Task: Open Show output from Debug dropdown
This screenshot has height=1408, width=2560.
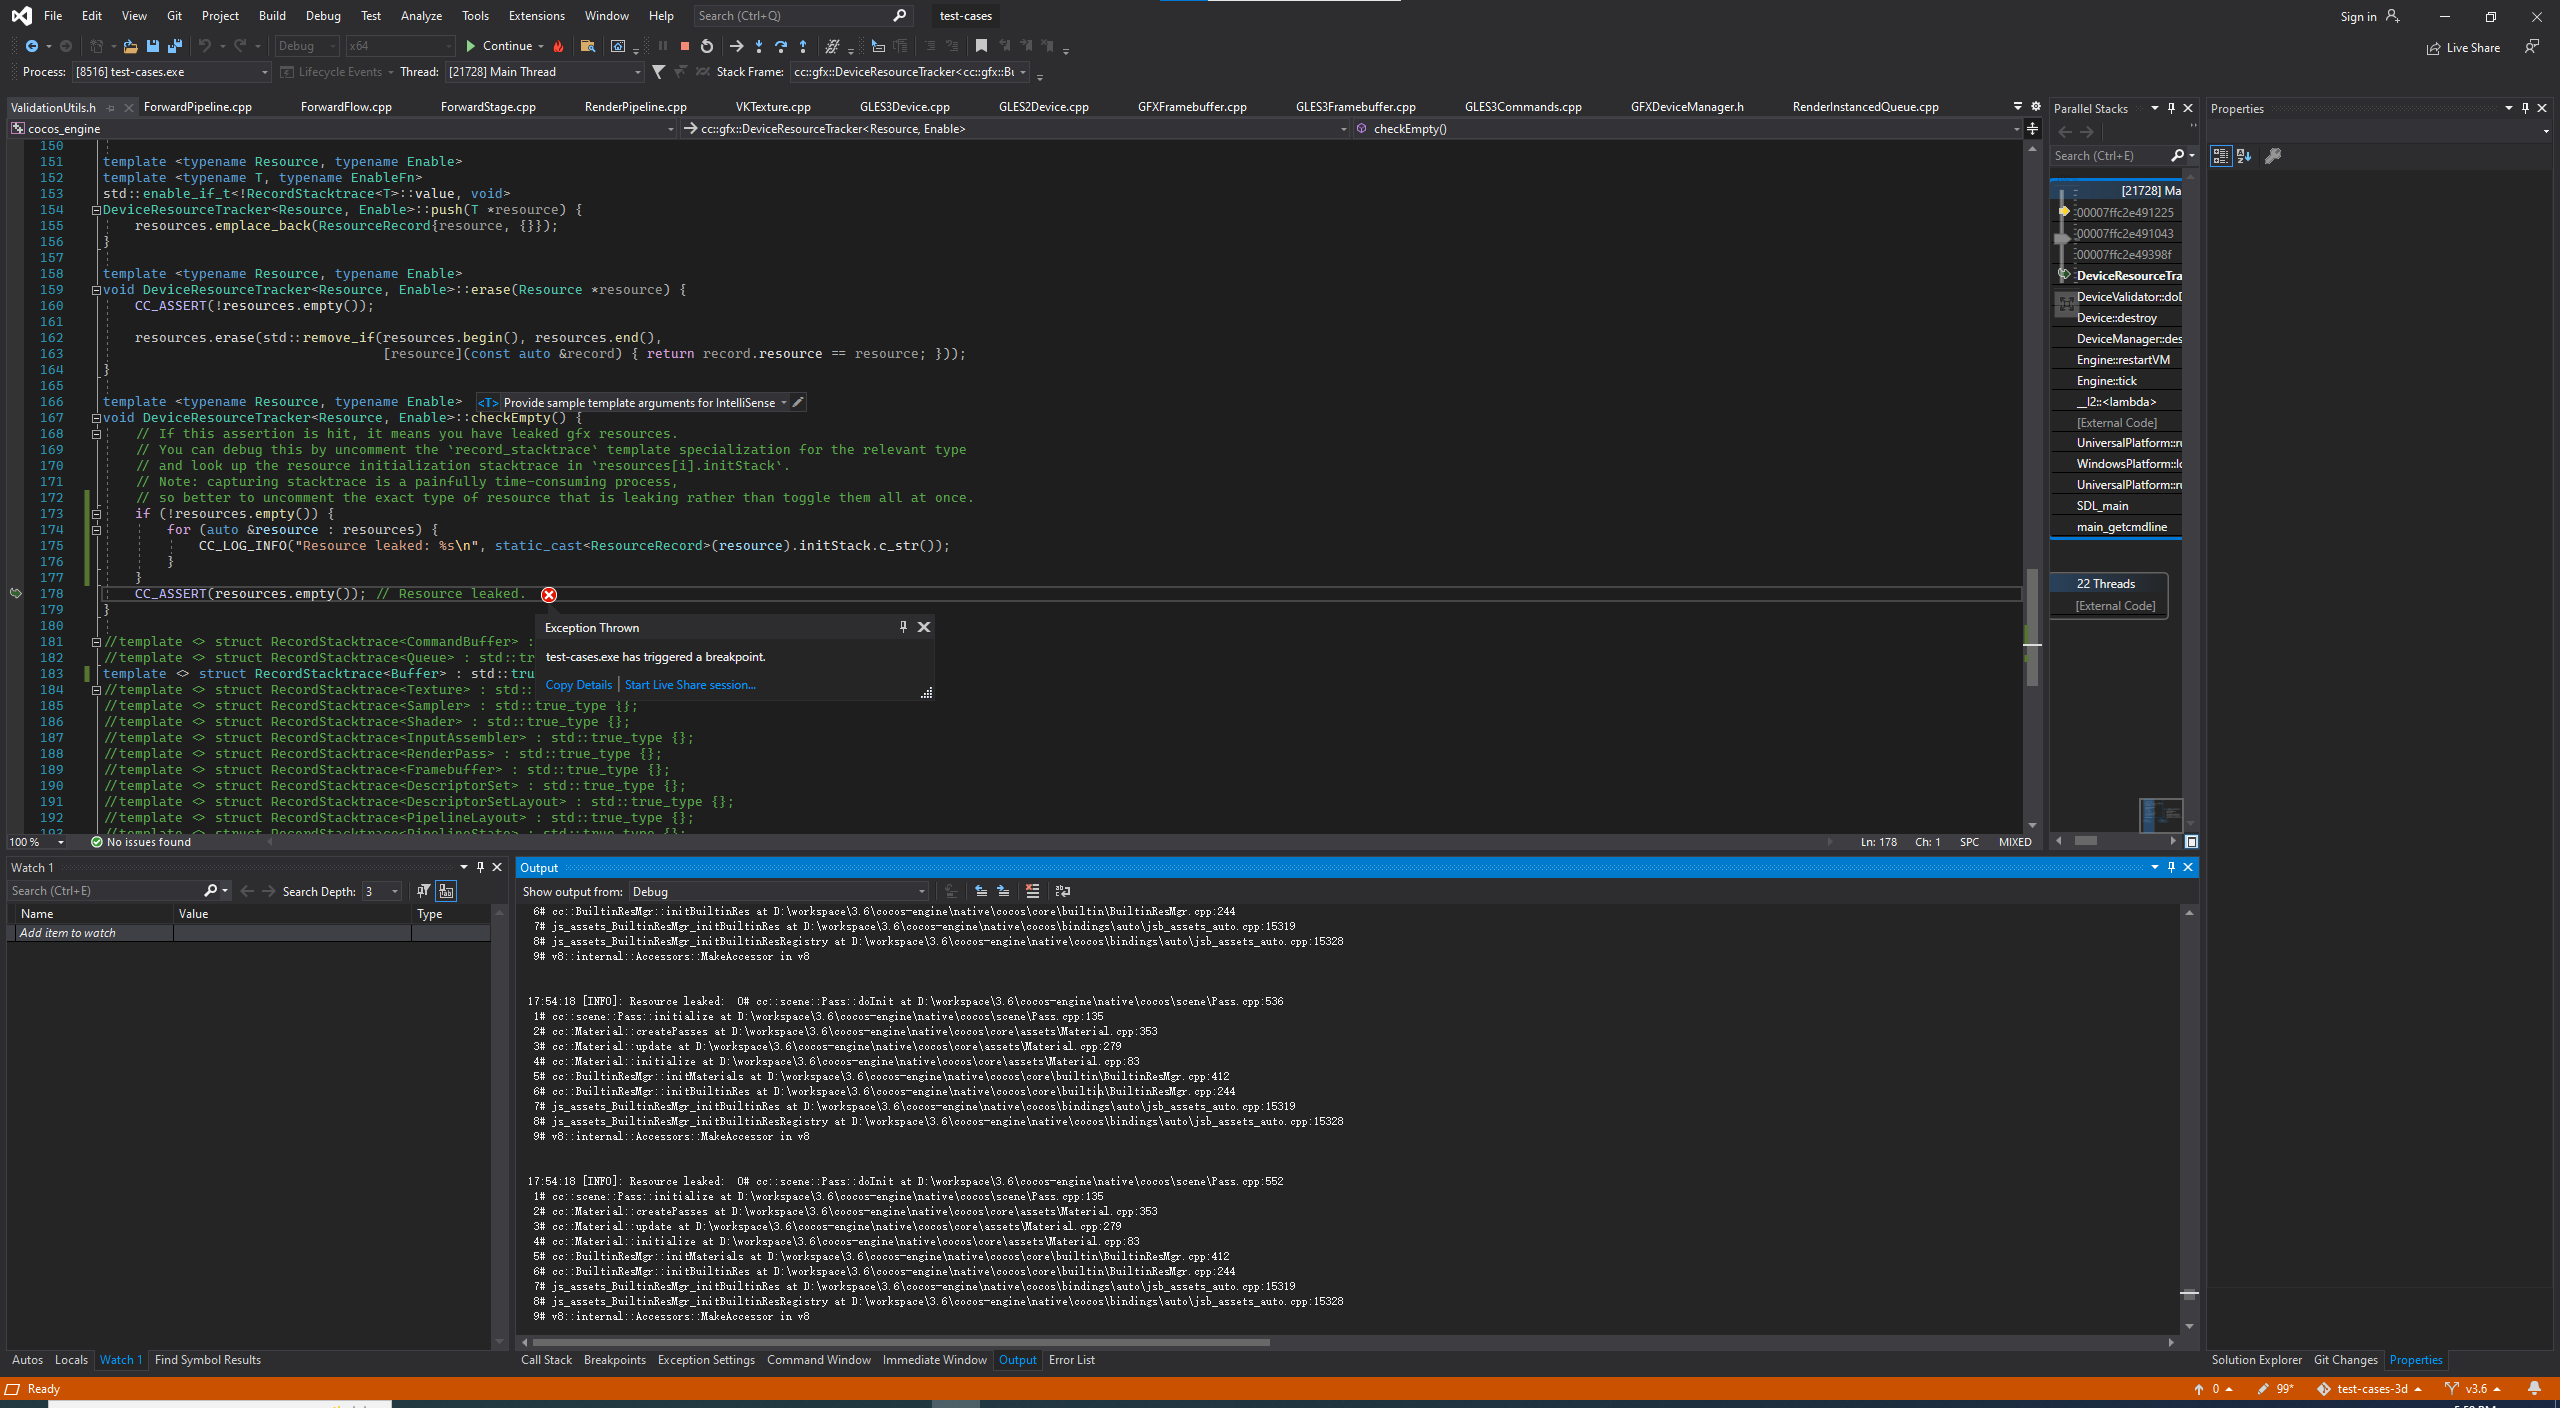Action: click(x=778, y=892)
